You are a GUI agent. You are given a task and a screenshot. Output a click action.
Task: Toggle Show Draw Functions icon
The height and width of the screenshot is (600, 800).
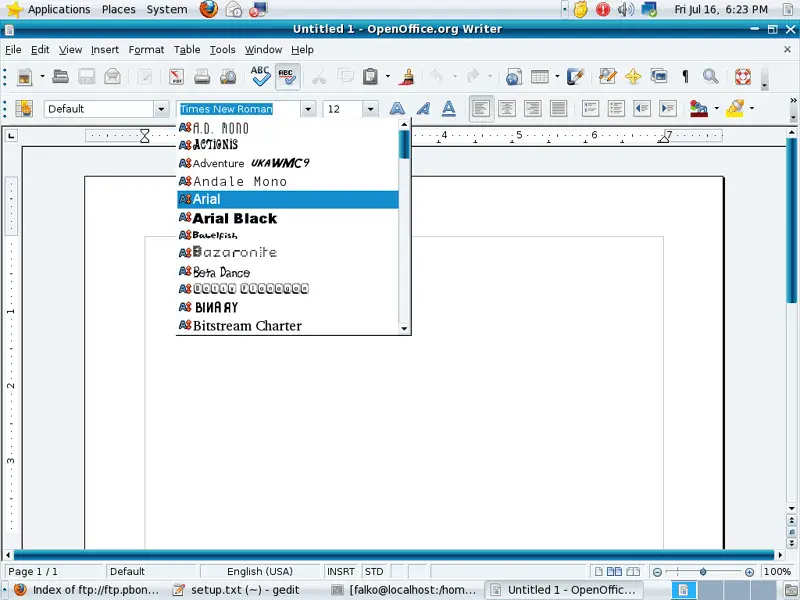(x=575, y=77)
